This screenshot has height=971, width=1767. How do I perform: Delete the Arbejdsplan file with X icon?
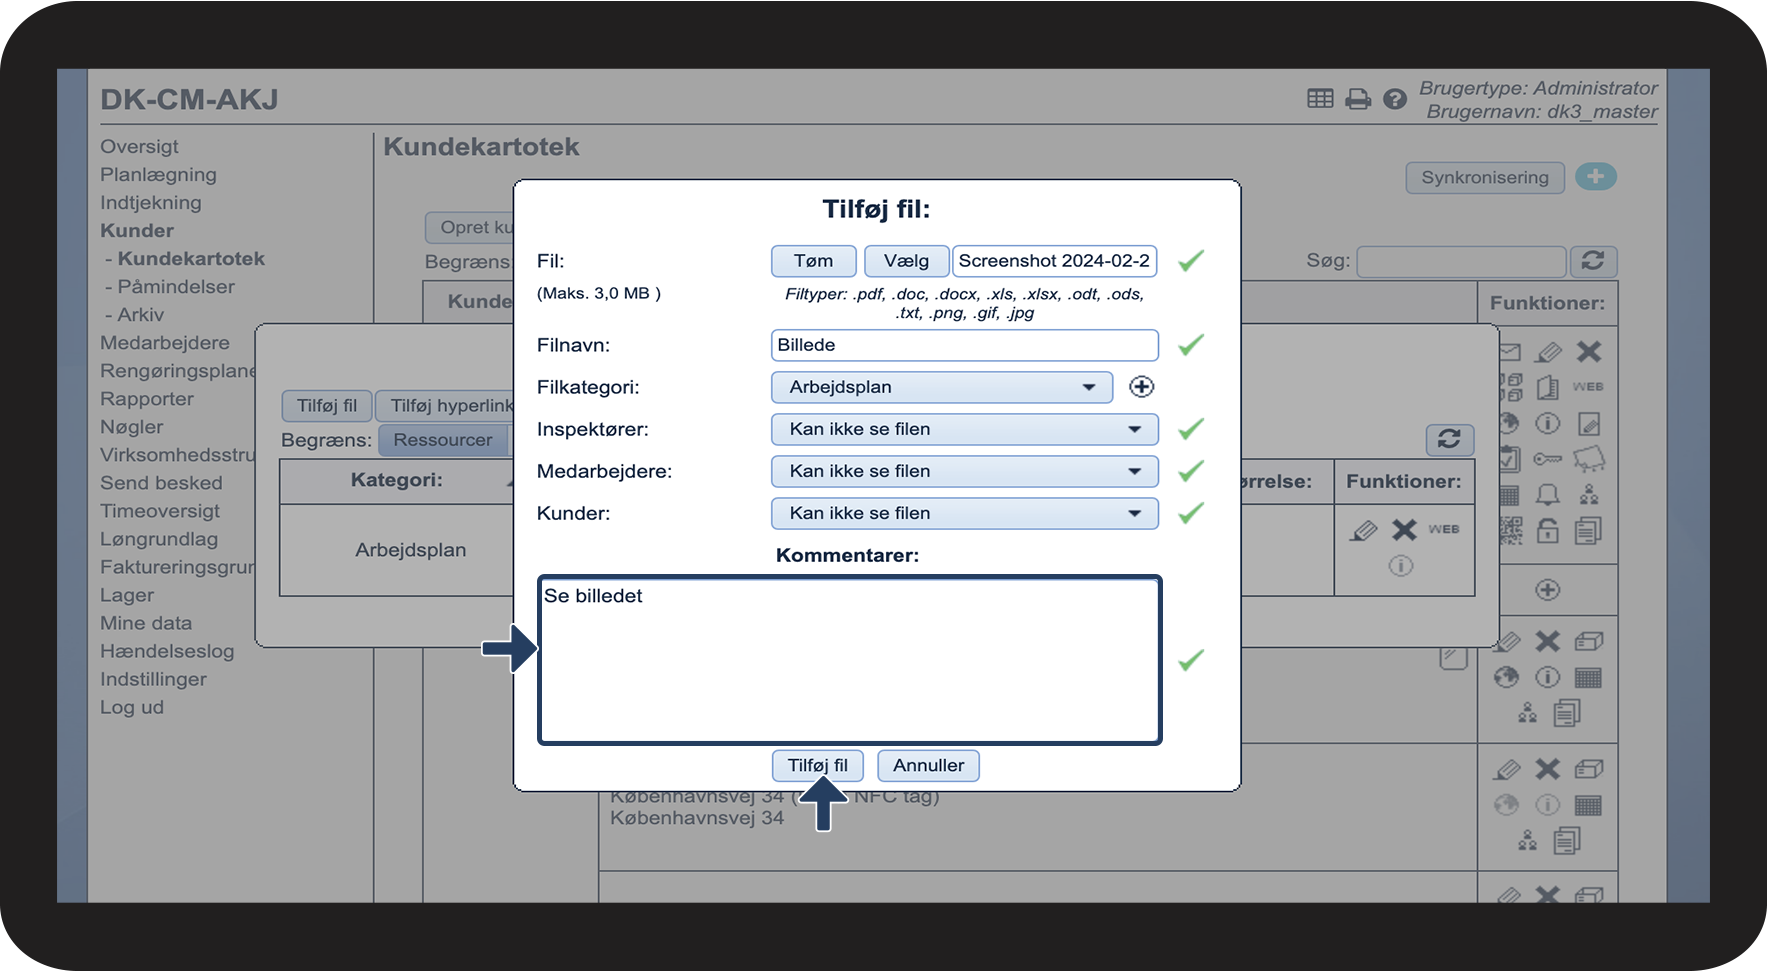click(1404, 530)
